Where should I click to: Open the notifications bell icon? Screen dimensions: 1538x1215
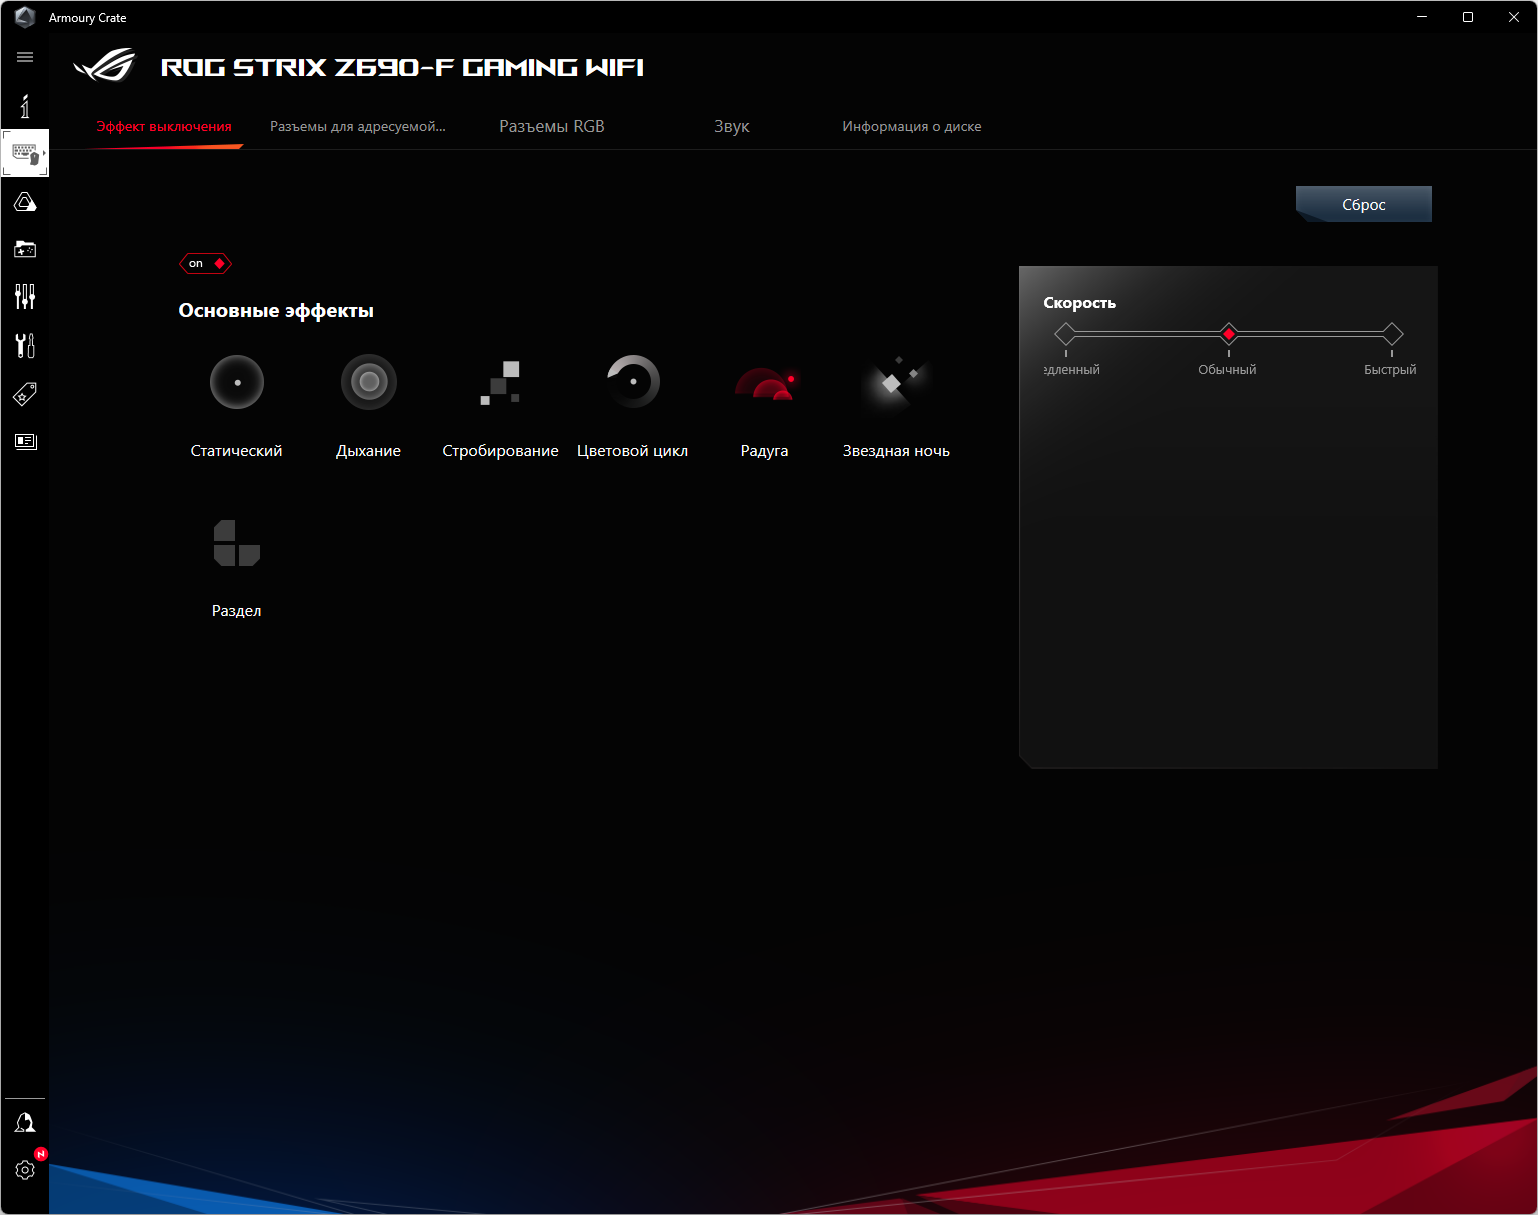(25, 1123)
